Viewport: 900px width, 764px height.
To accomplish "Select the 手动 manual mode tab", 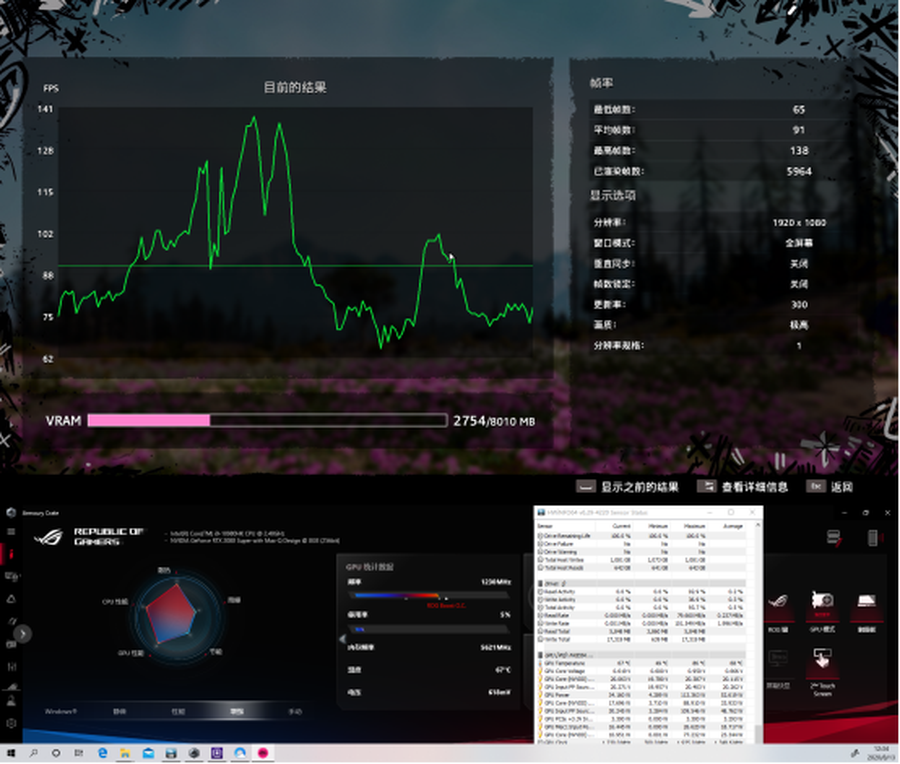I will tap(295, 711).
